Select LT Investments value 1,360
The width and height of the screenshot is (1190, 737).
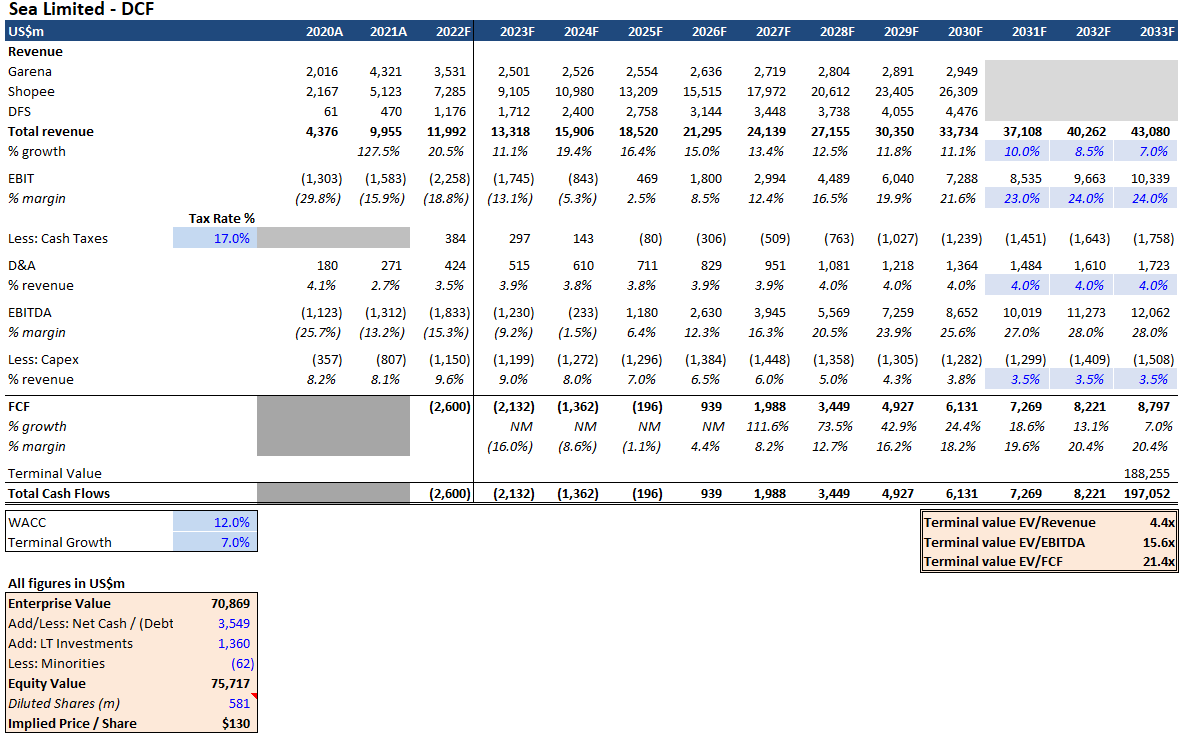(234, 643)
